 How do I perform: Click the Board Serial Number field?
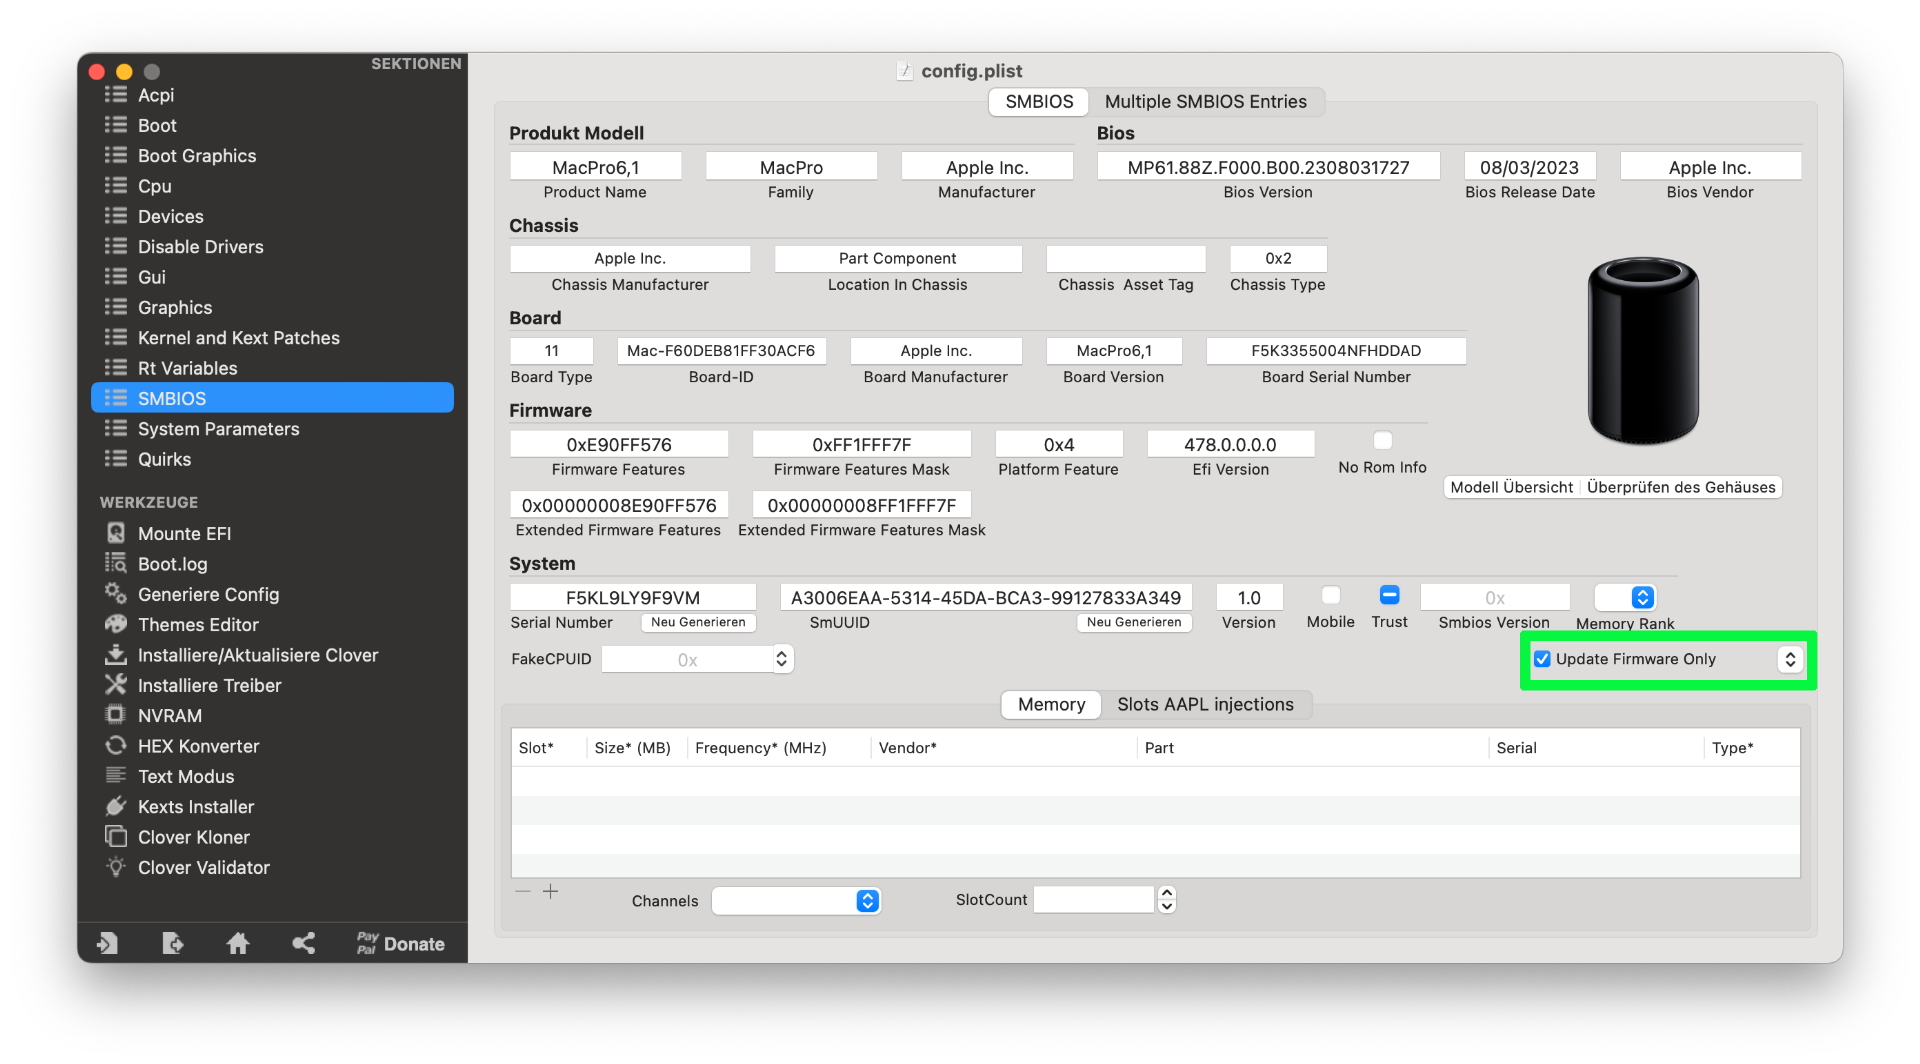click(1335, 351)
